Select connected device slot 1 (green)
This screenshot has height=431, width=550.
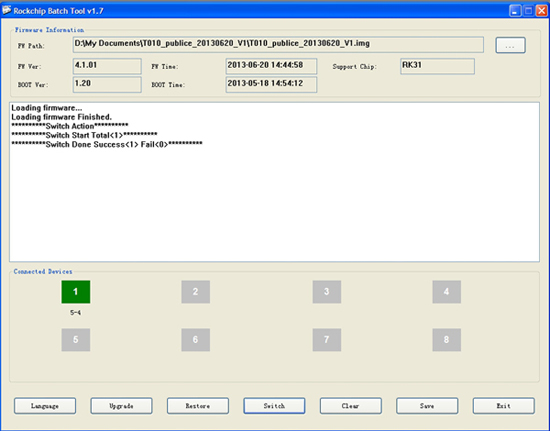click(x=76, y=292)
